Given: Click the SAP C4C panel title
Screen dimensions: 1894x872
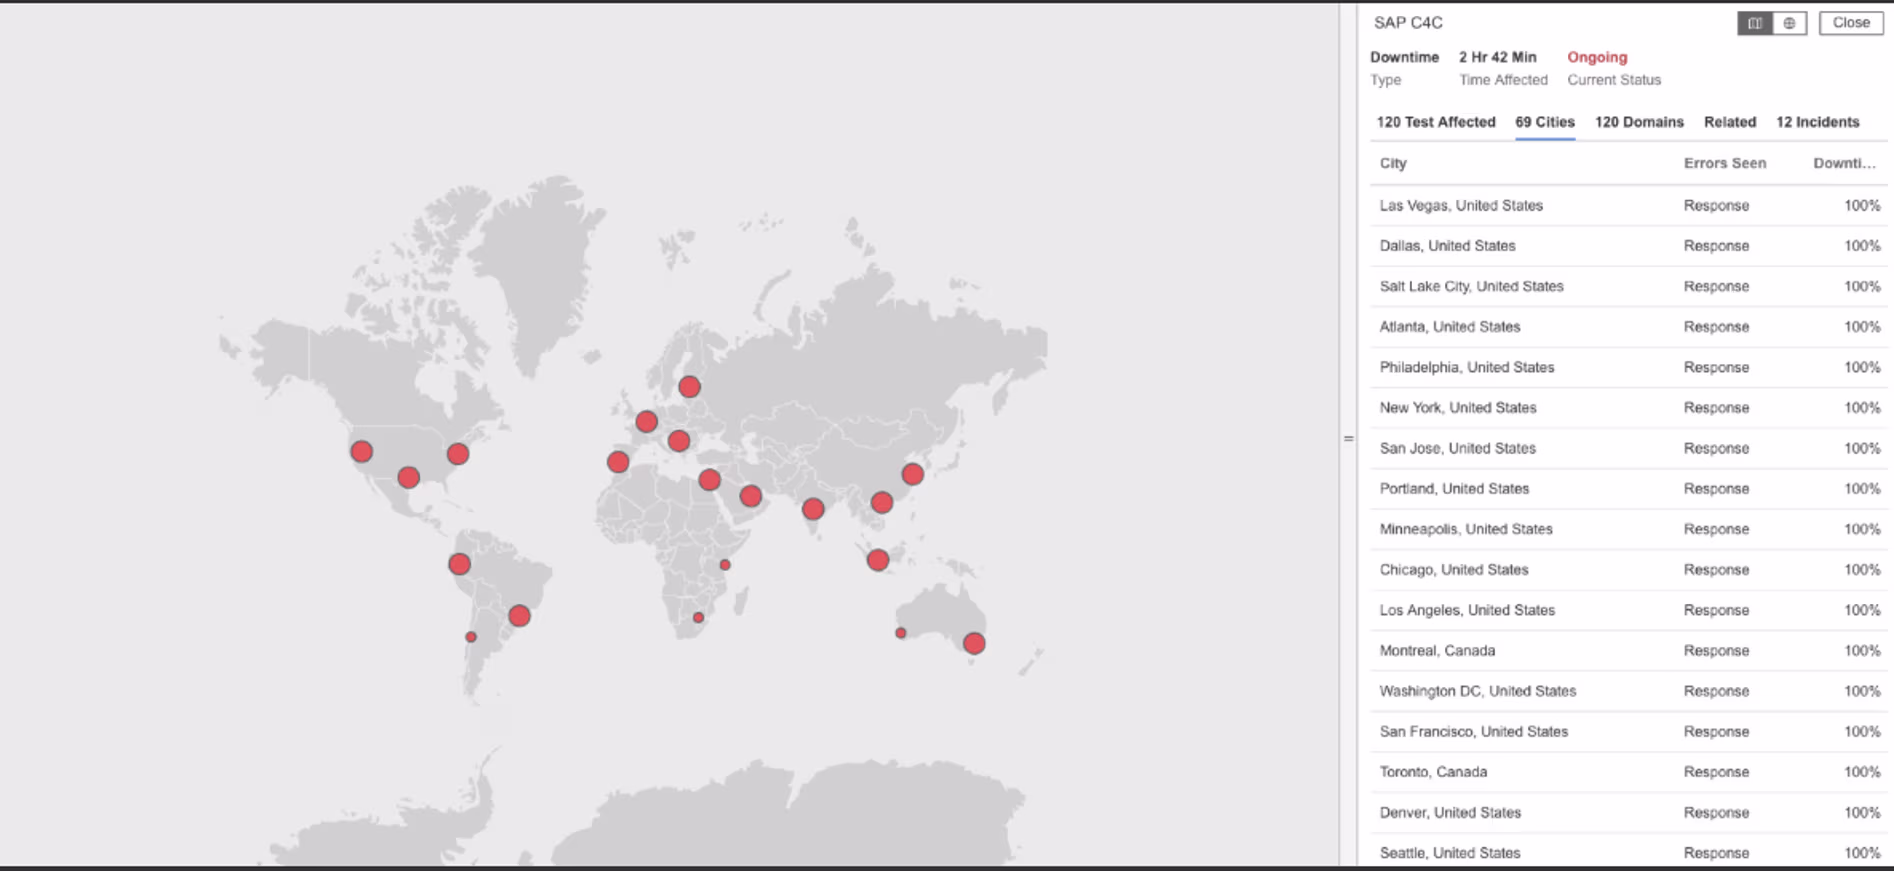Looking at the screenshot, I should tap(1408, 23).
